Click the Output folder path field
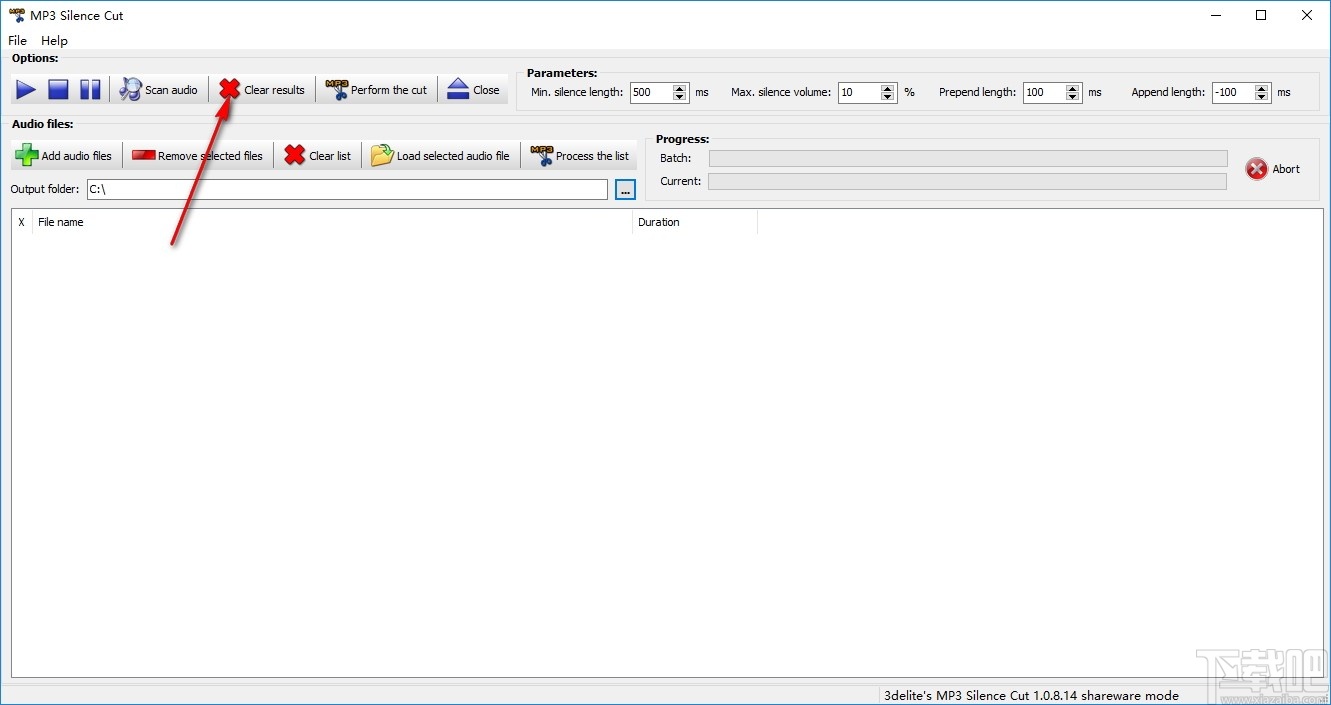Viewport: 1331px width, 705px height. pos(347,189)
